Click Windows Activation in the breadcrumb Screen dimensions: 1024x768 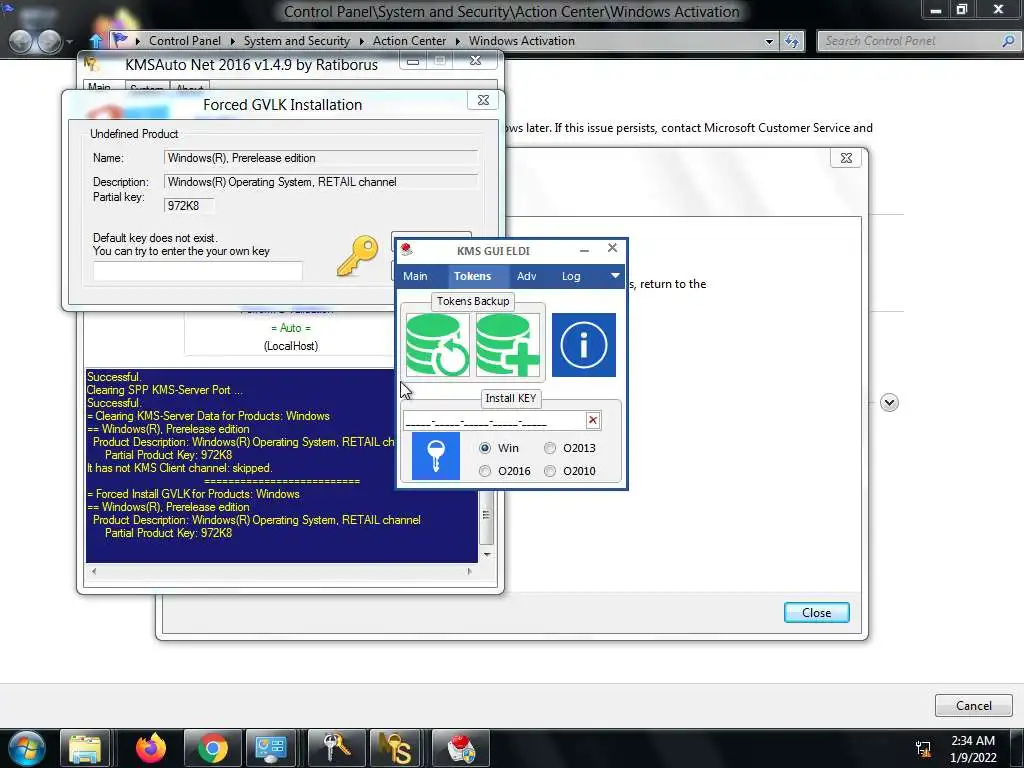coord(522,40)
